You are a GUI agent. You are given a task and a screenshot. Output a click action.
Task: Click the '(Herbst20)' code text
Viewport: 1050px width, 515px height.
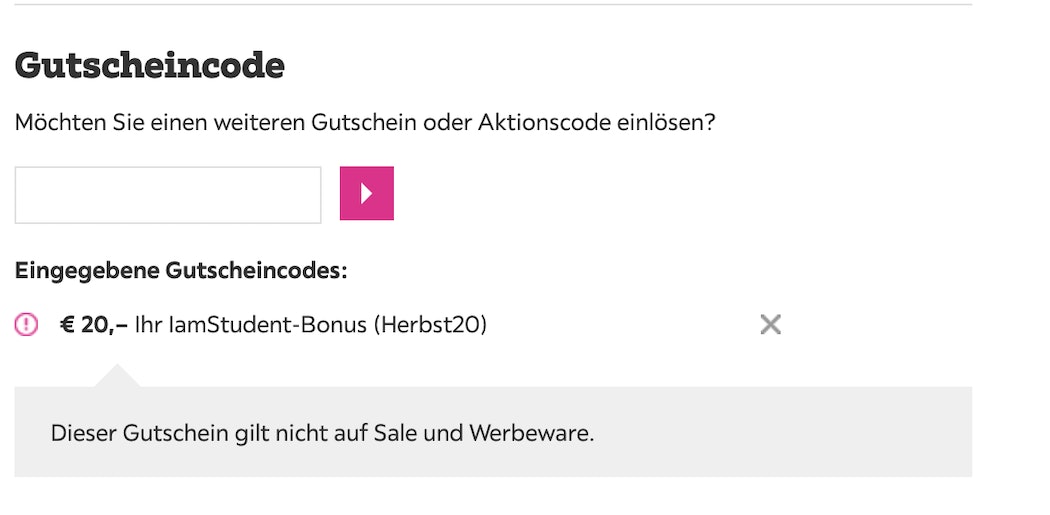[x=430, y=325]
